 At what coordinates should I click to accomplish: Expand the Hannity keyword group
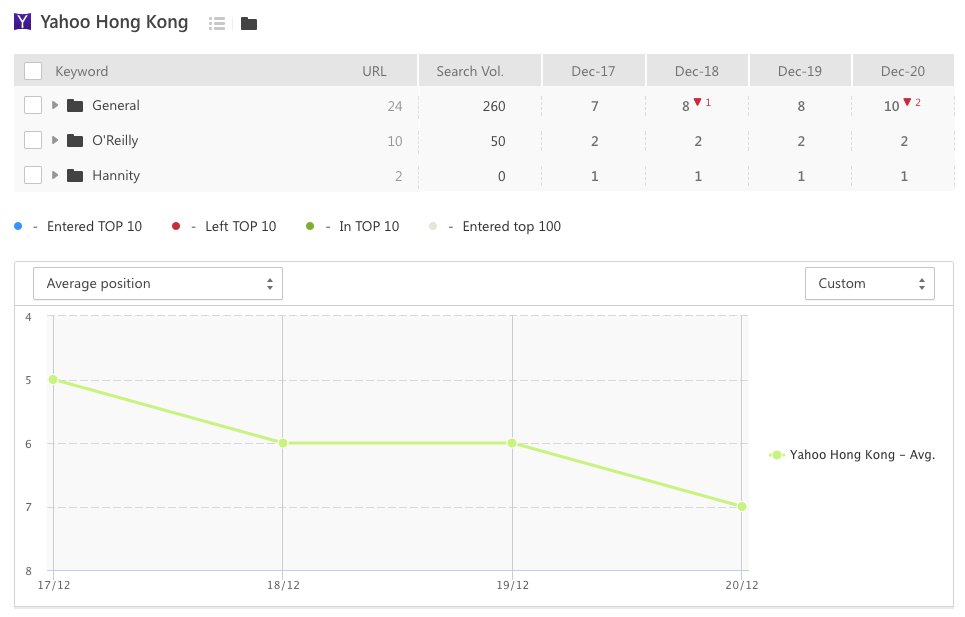[x=55, y=175]
